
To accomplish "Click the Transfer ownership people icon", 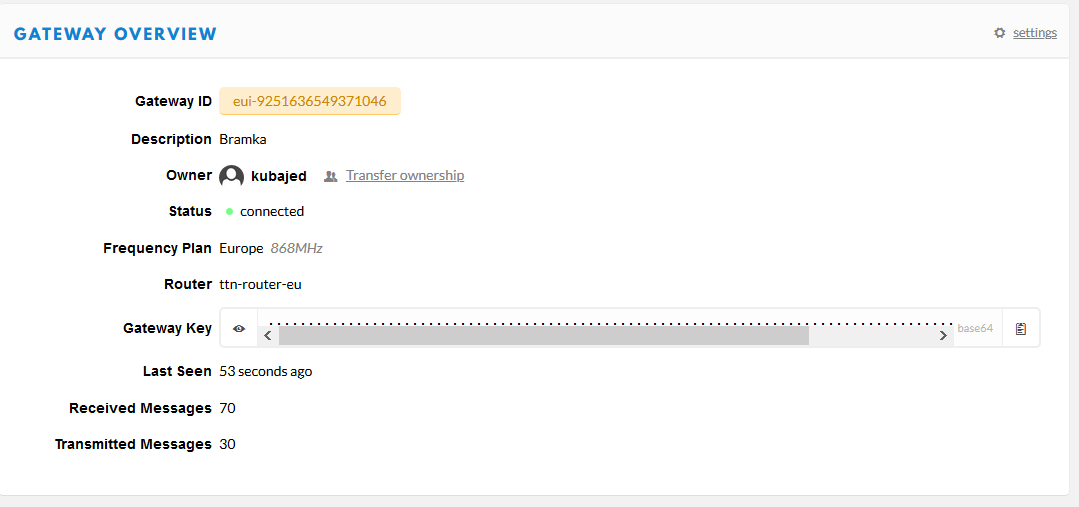I will point(331,176).
